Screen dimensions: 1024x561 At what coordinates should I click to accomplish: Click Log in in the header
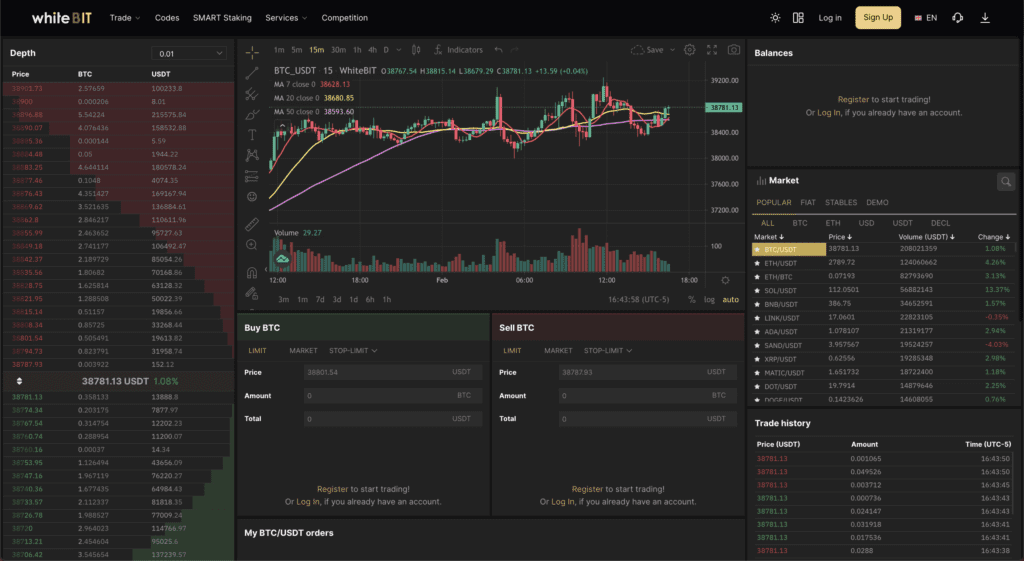[830, 18]
